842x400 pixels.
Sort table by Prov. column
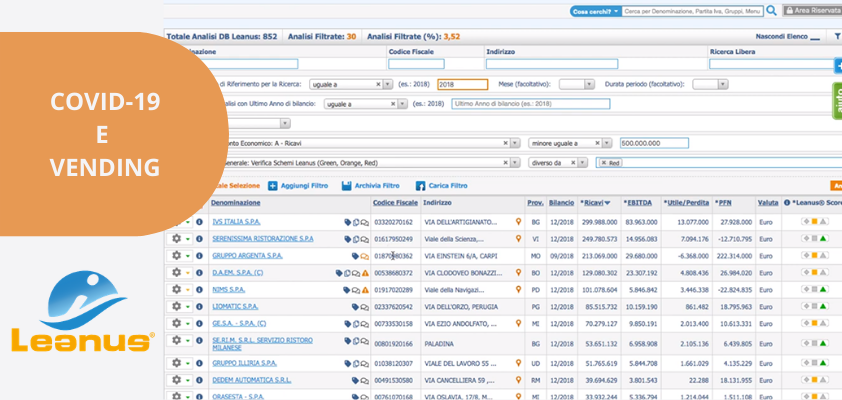[535, 203]
